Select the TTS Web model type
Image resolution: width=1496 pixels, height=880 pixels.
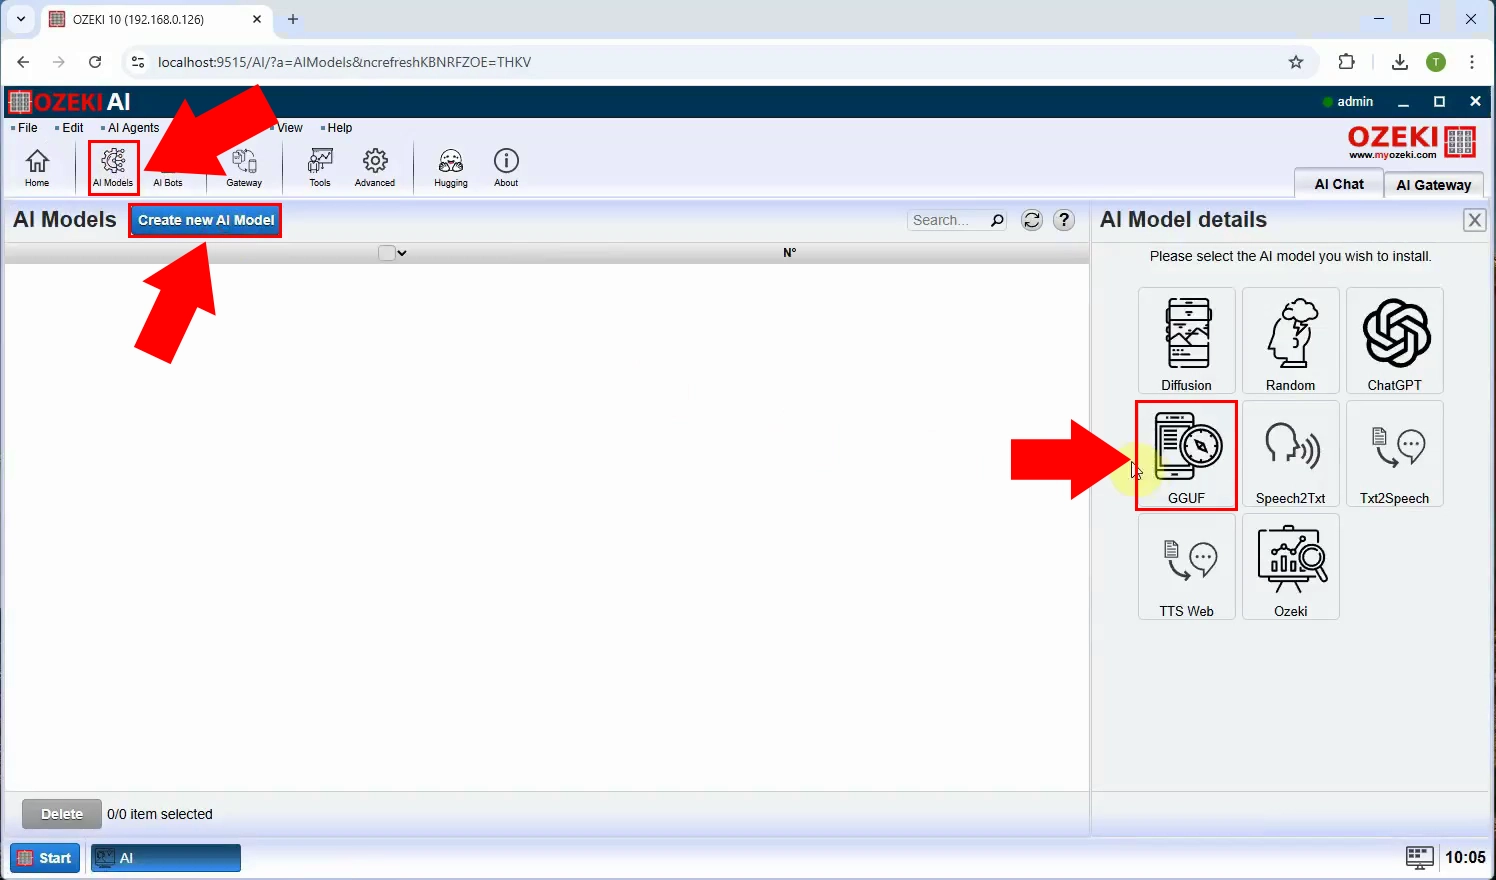click(1187, 567)
